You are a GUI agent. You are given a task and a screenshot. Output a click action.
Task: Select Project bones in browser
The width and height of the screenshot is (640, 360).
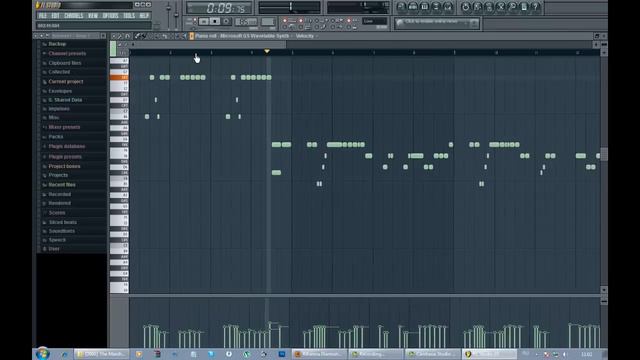[64, 166]
